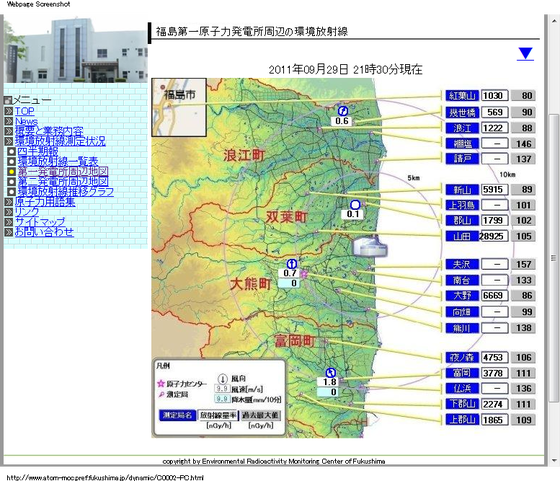The width and height of the screenshot is (560, 481).
Task: Click the 1030 reading for 紅葉山
Action: point(495,96)
